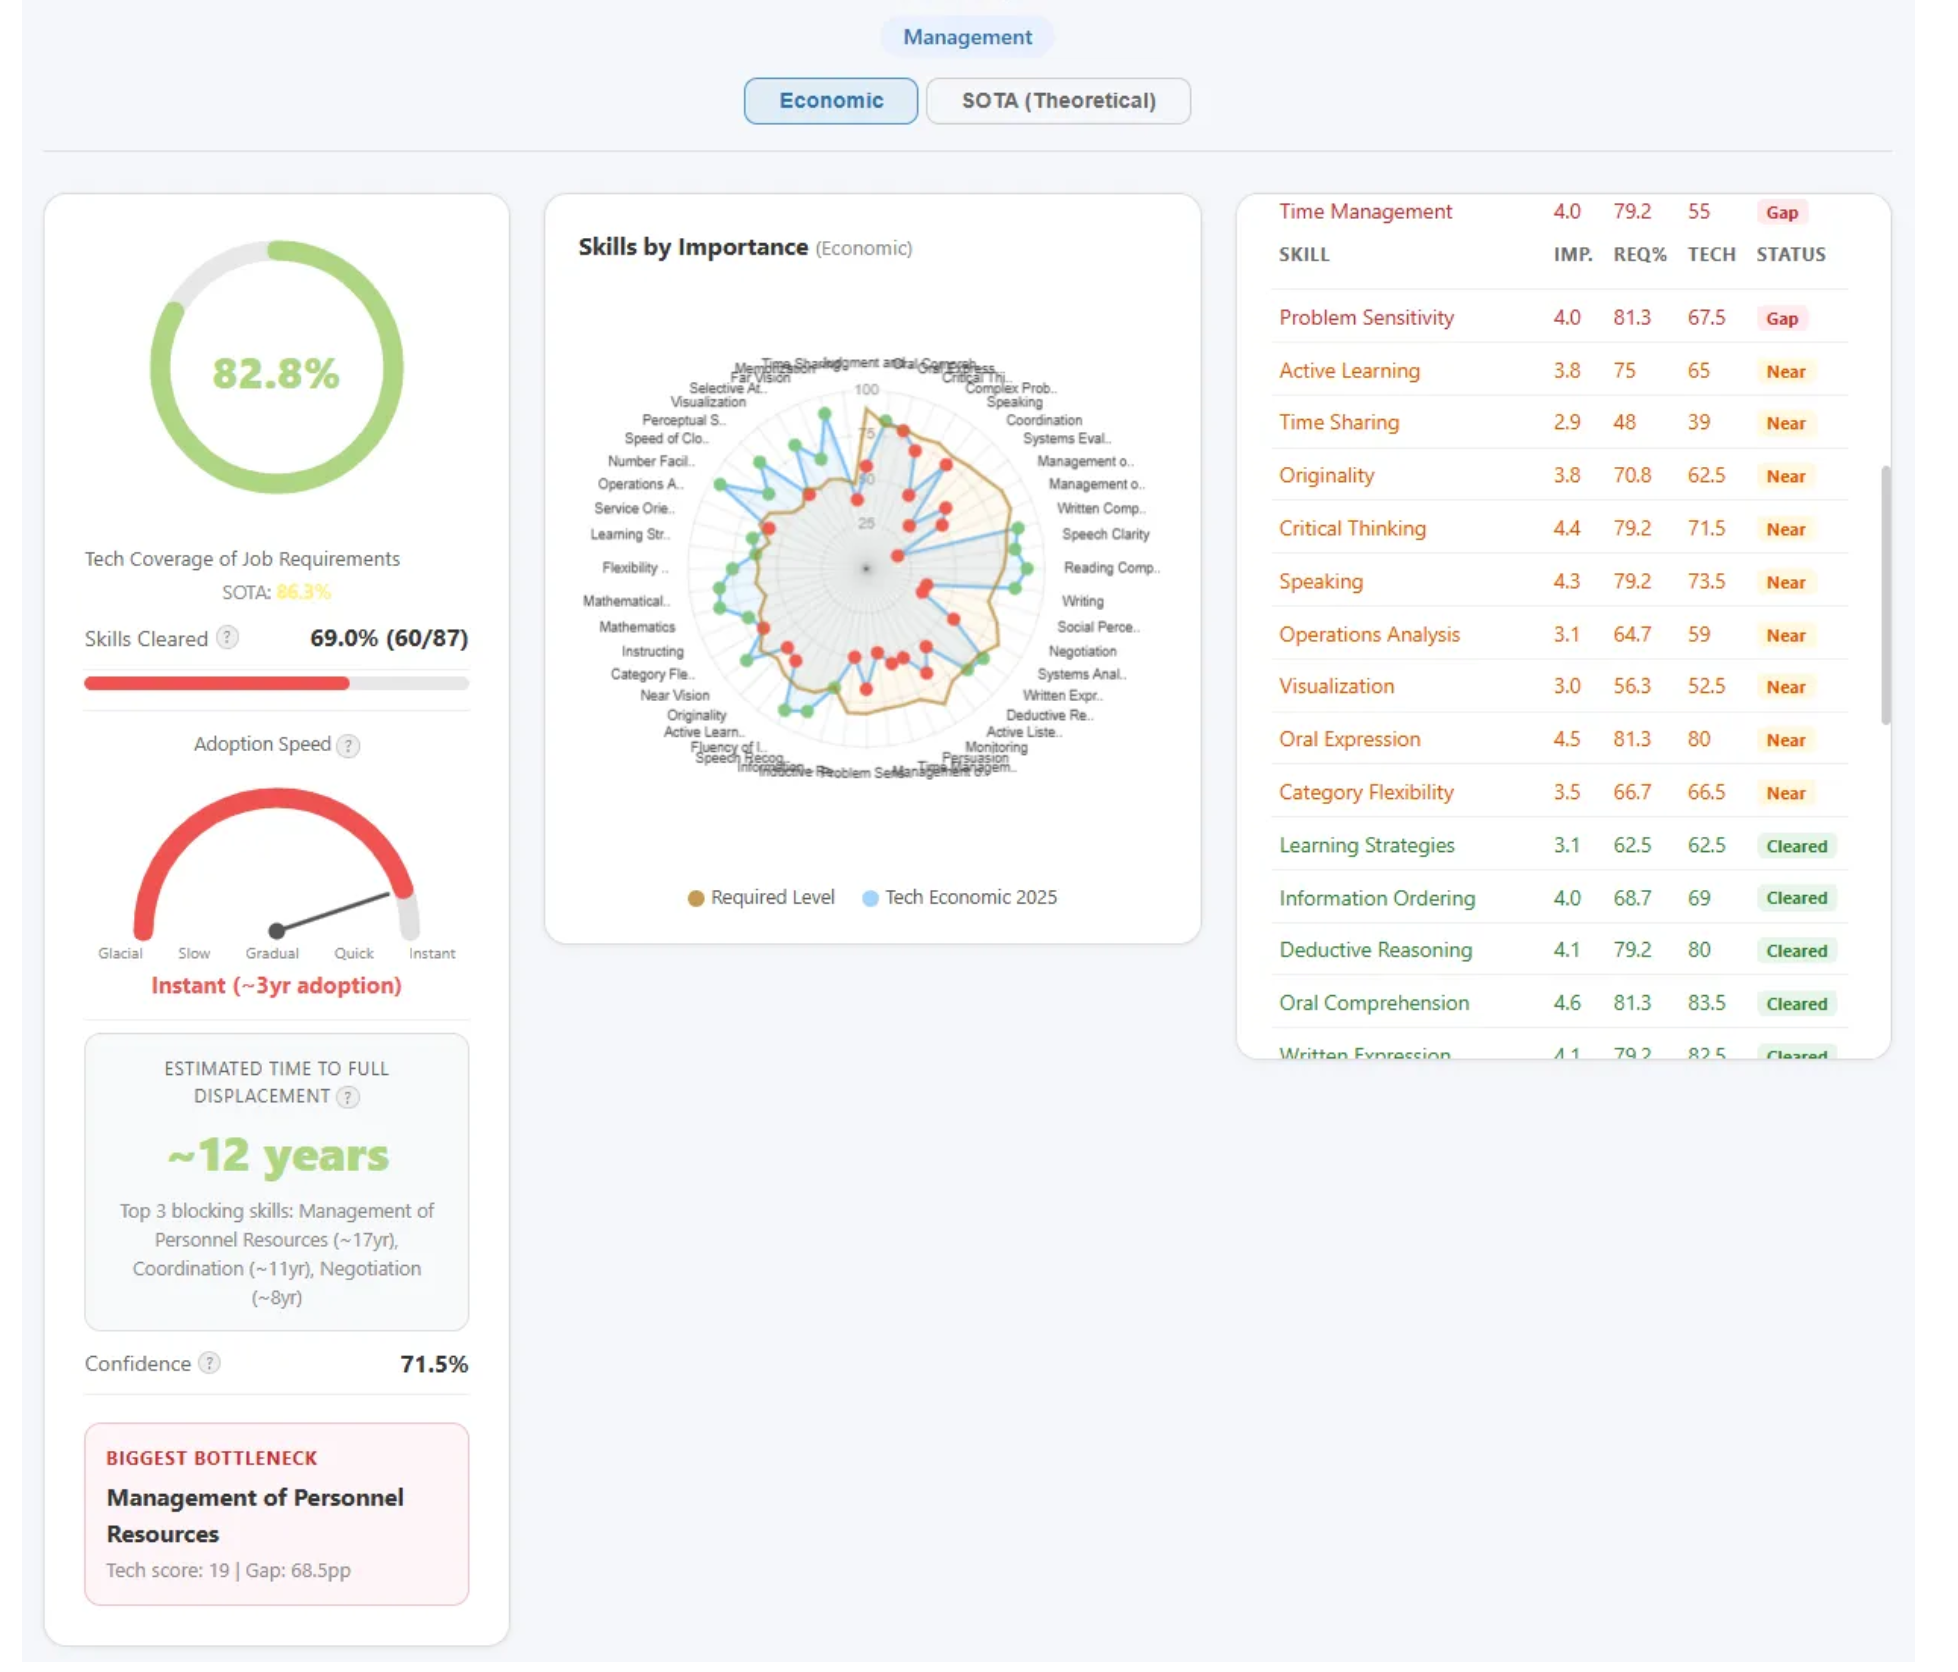Switch to the SOTA (Theoretical) view
The width and height of the screenshot is (1958, 1672).
pyautogui.click(x=1058, y=101)
